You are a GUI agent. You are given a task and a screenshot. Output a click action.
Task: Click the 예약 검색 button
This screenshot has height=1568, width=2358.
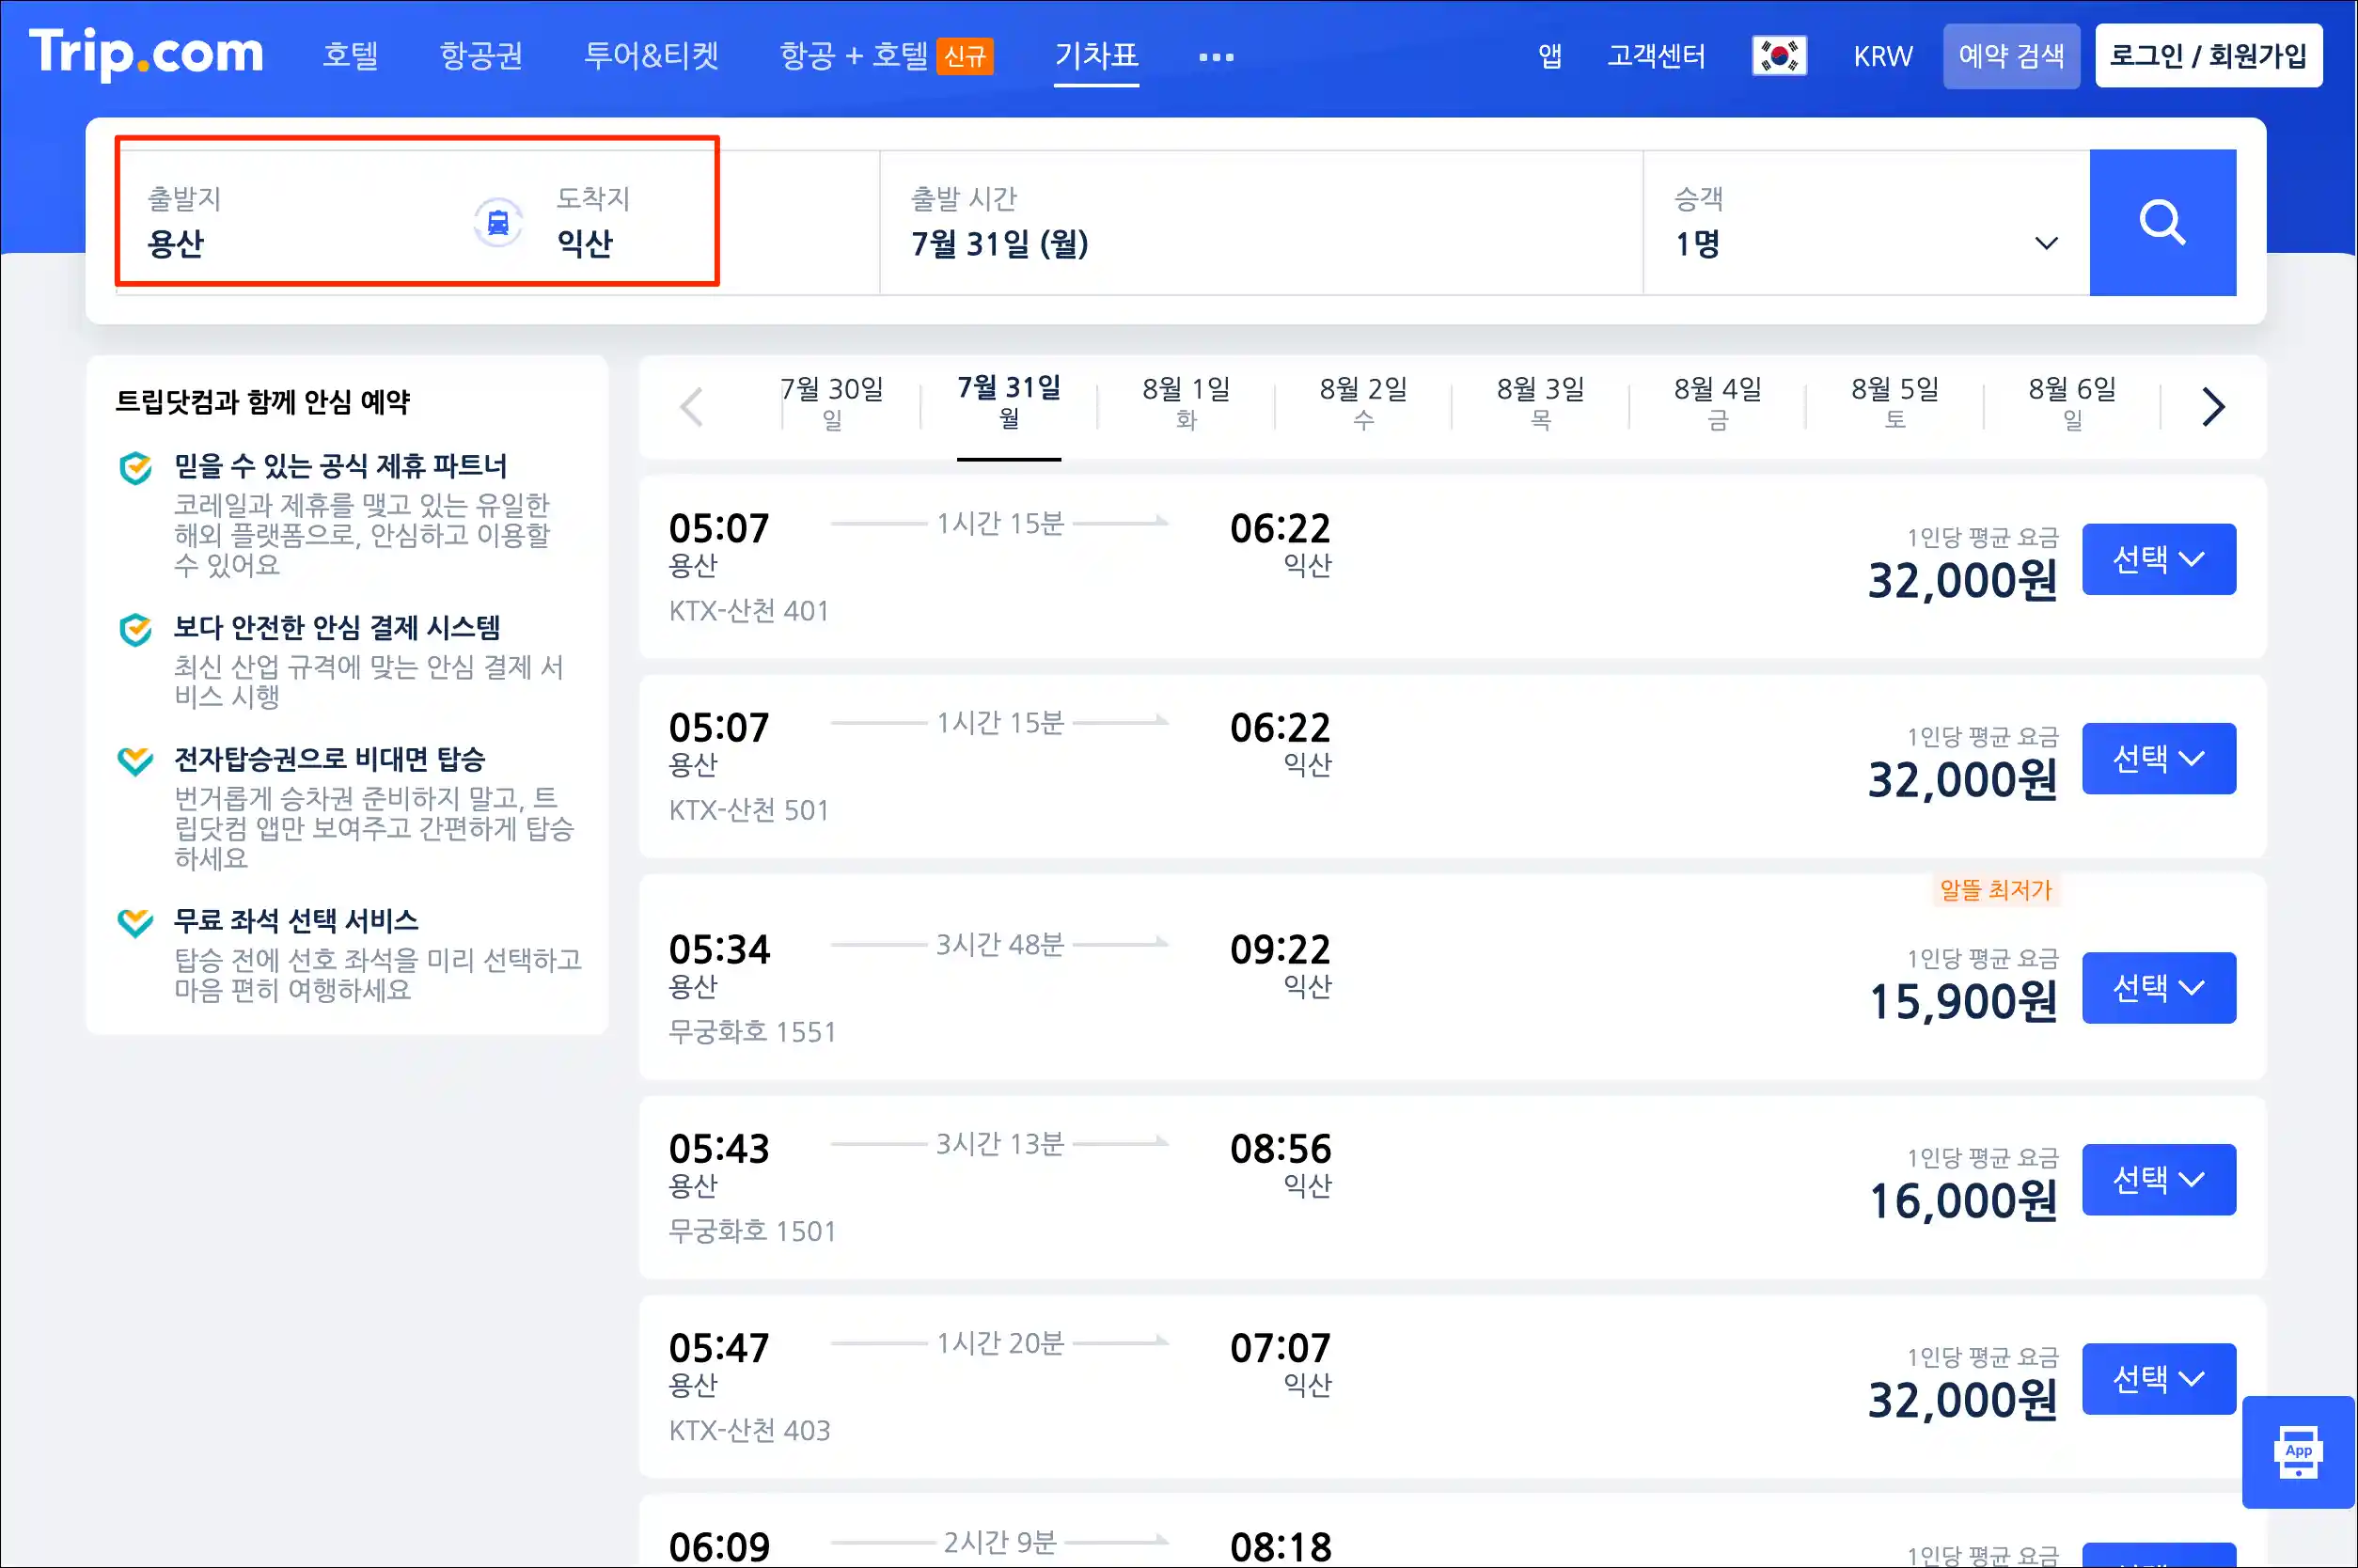[x=2011, y=56]
